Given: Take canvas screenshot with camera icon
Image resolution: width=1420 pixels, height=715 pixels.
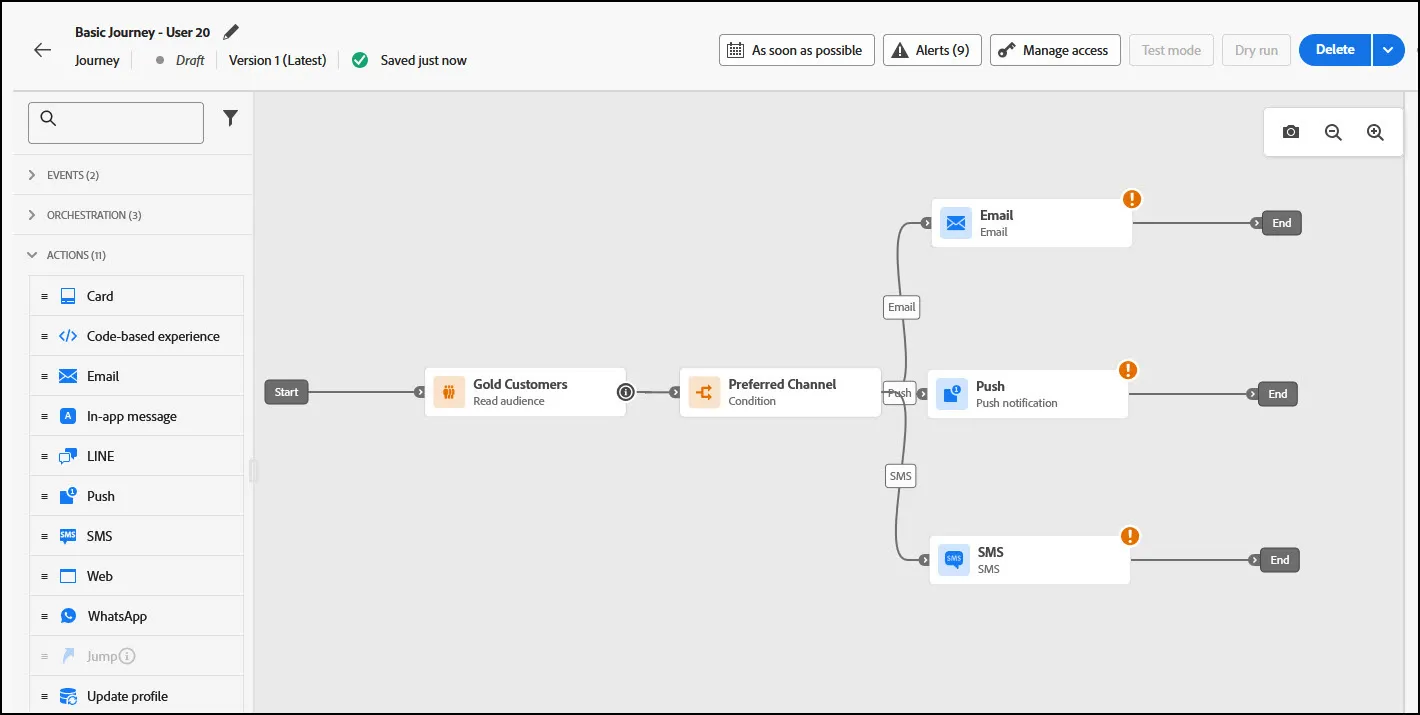Looking at the screenshot, I should click(x=1291, y=132).
